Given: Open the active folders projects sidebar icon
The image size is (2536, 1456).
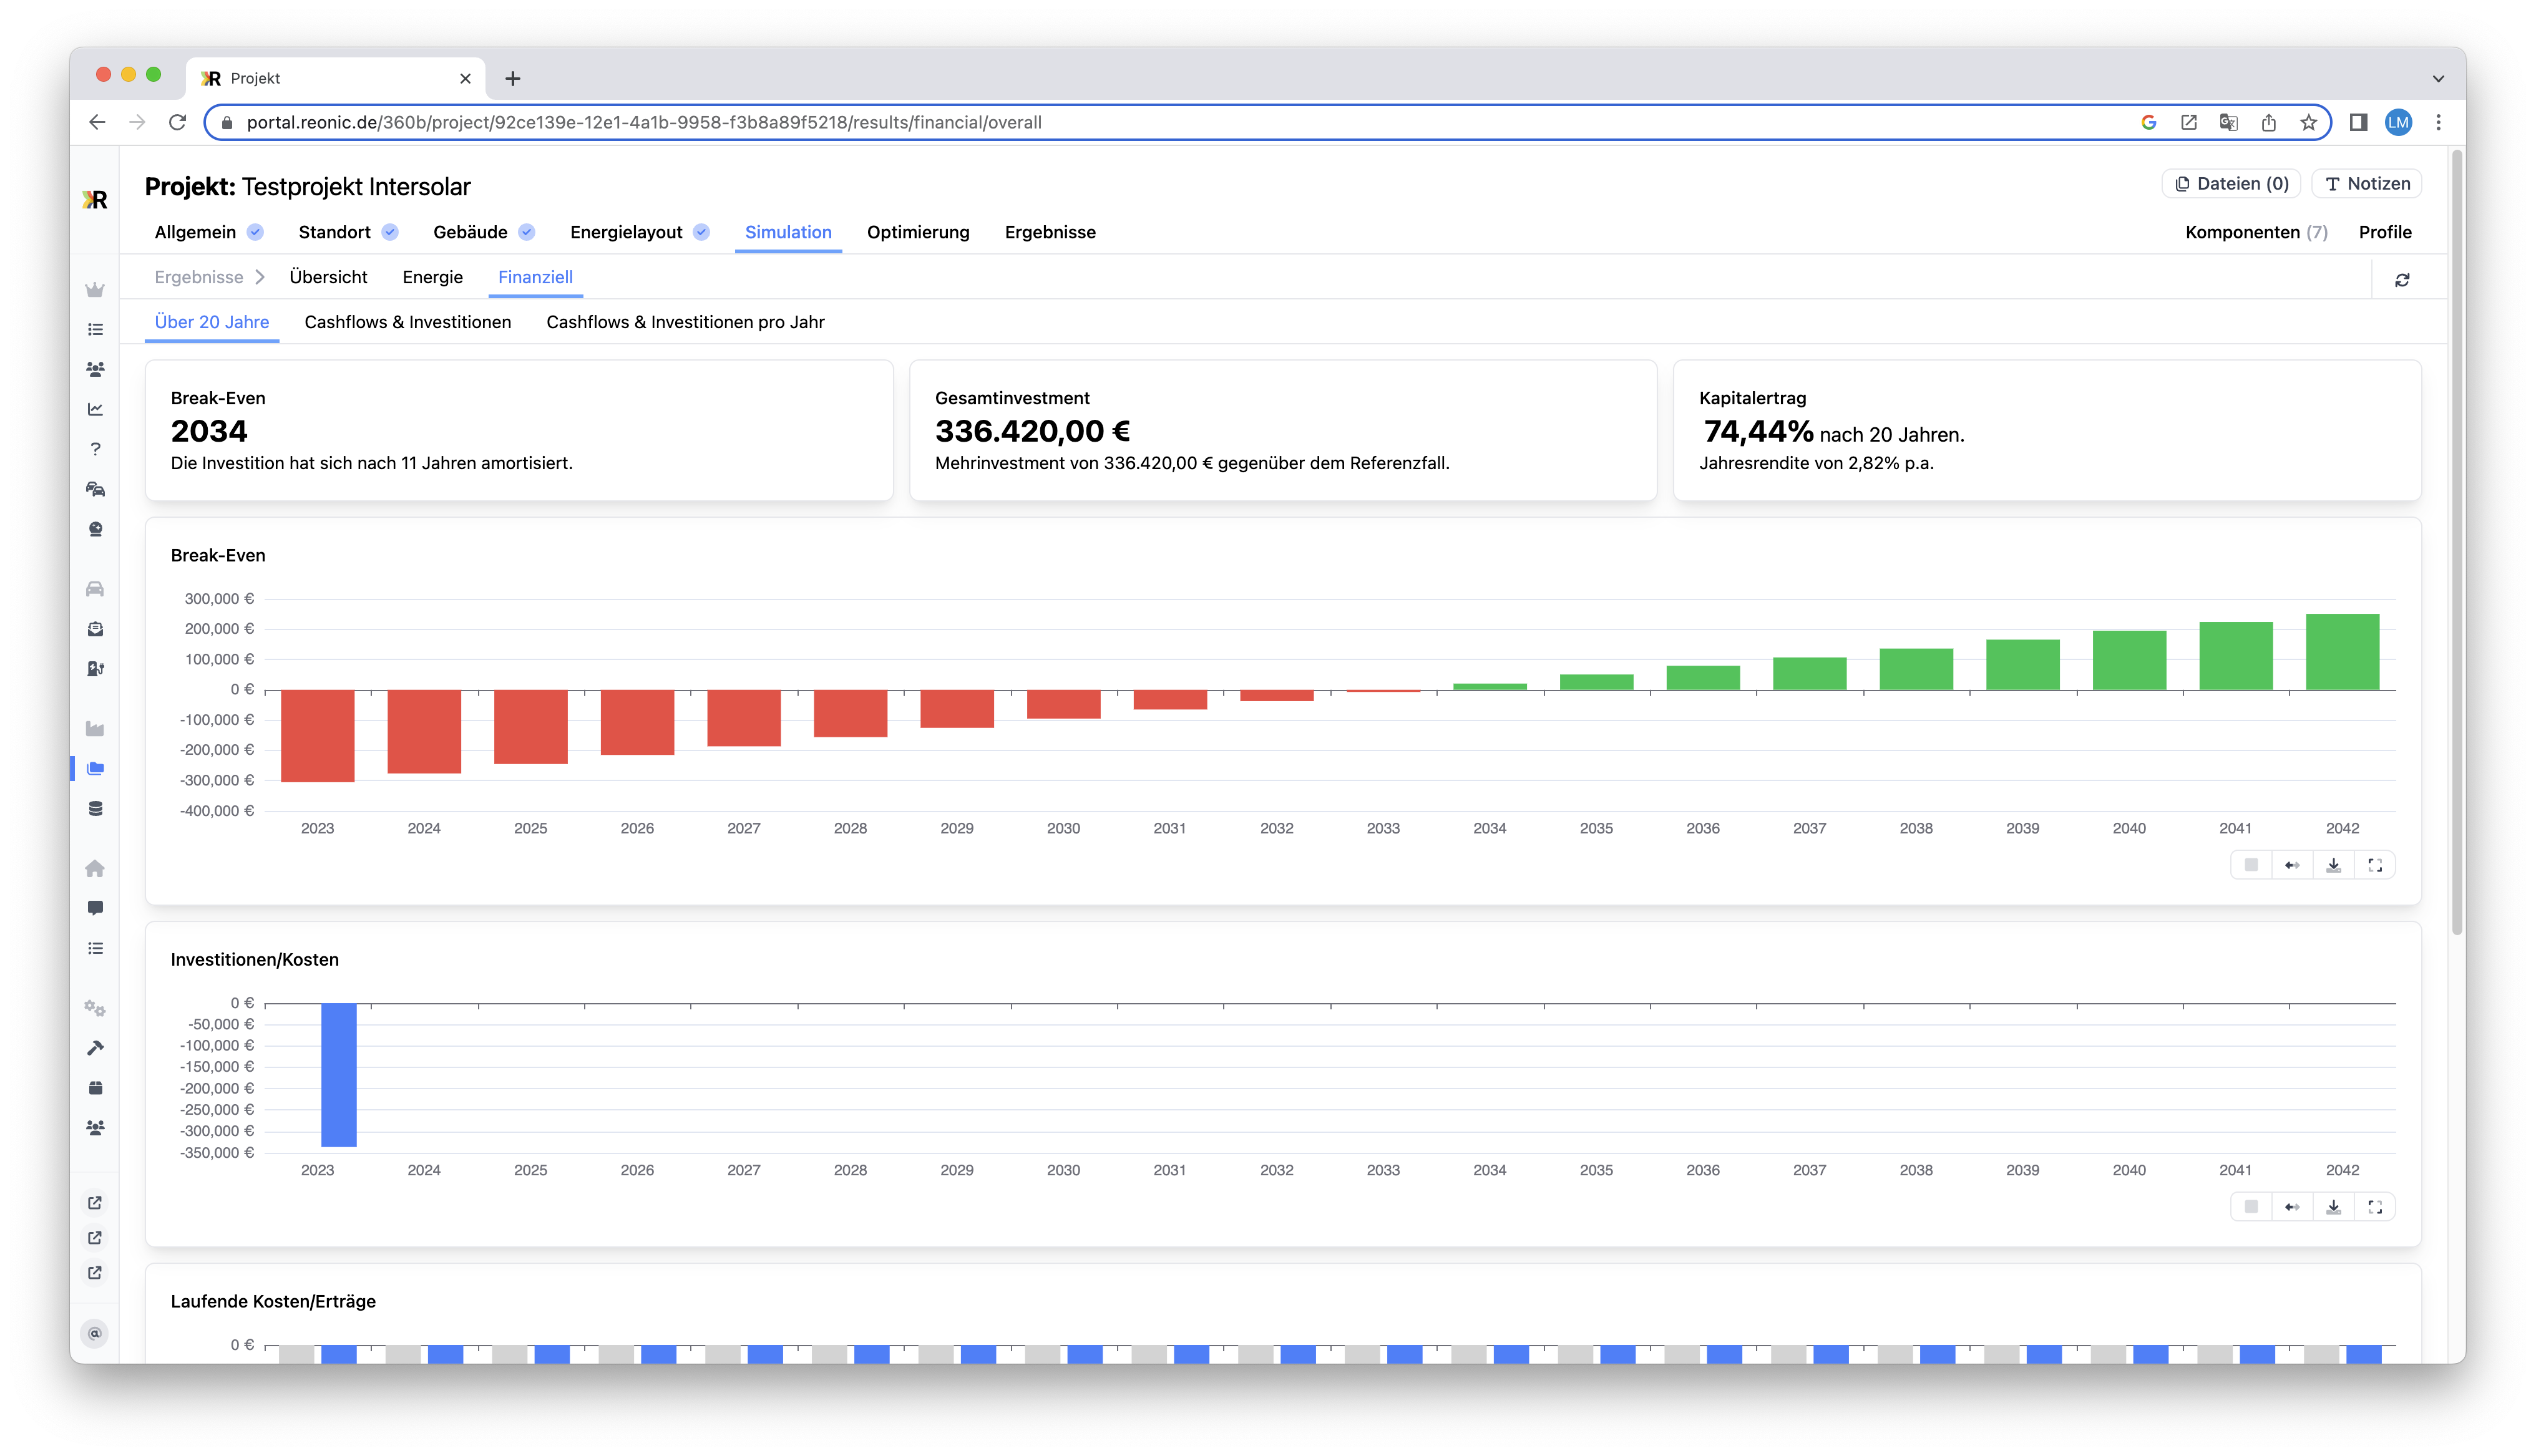Looking at the screenshot, I should tap(95, 769).
